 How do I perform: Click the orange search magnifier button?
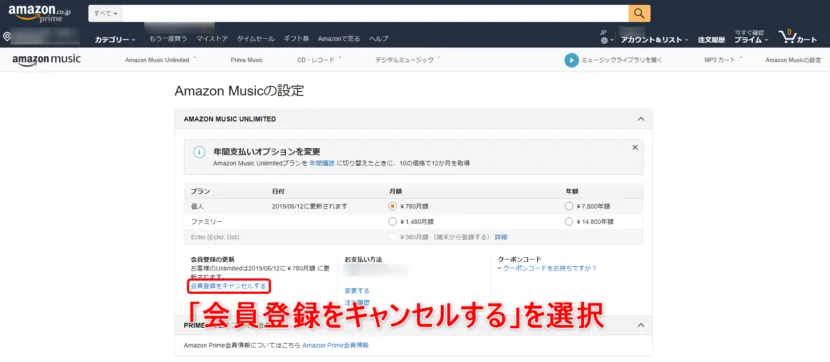(x=639, y=13)
